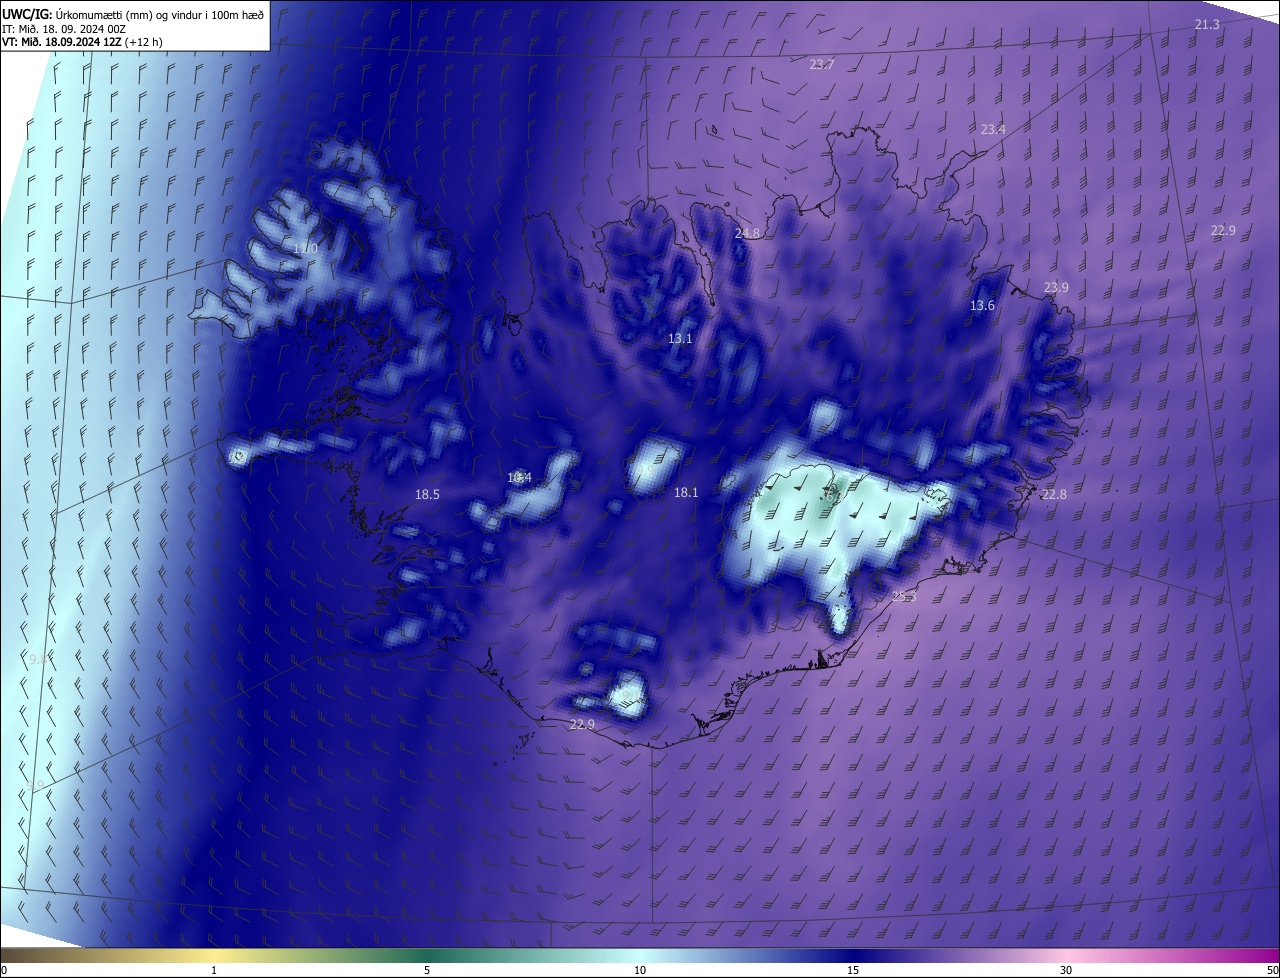This screenshot has height=978, width=1280.
Task: Click the 23.9 value label
Action: pos(1056,287)
